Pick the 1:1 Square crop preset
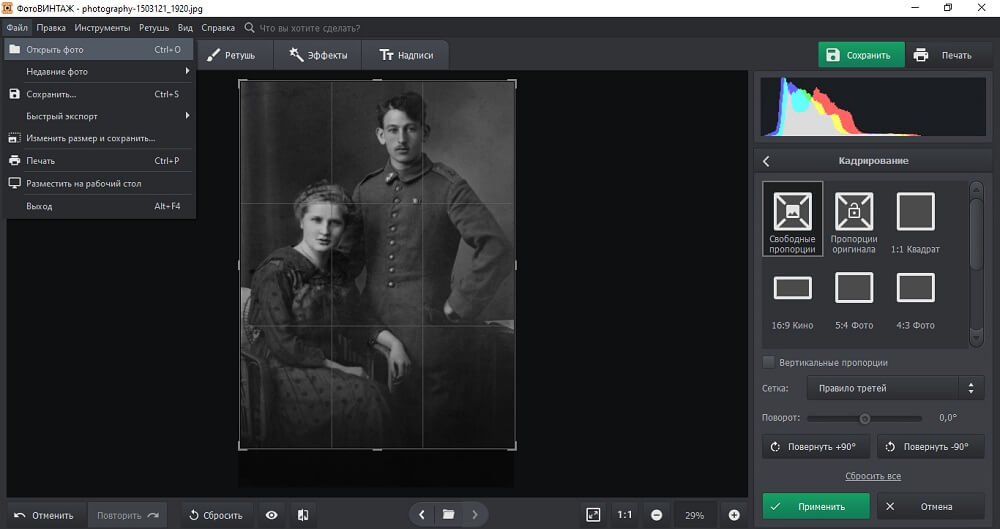The width and height of the screenshot is (1000, 529). point(915,218)
